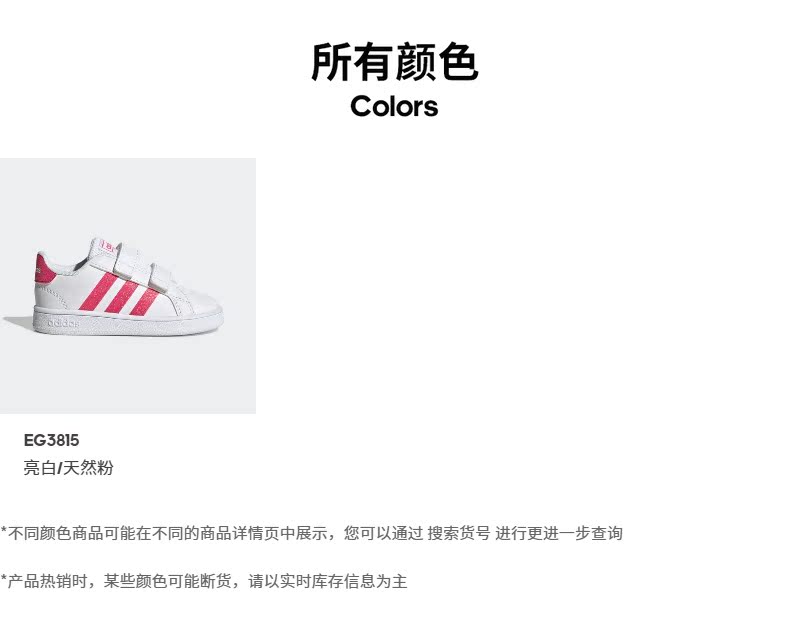This screenshot has height=633, width=790.
Task: Click the 亮白/天然粉 color name
Action: (69, 468)
